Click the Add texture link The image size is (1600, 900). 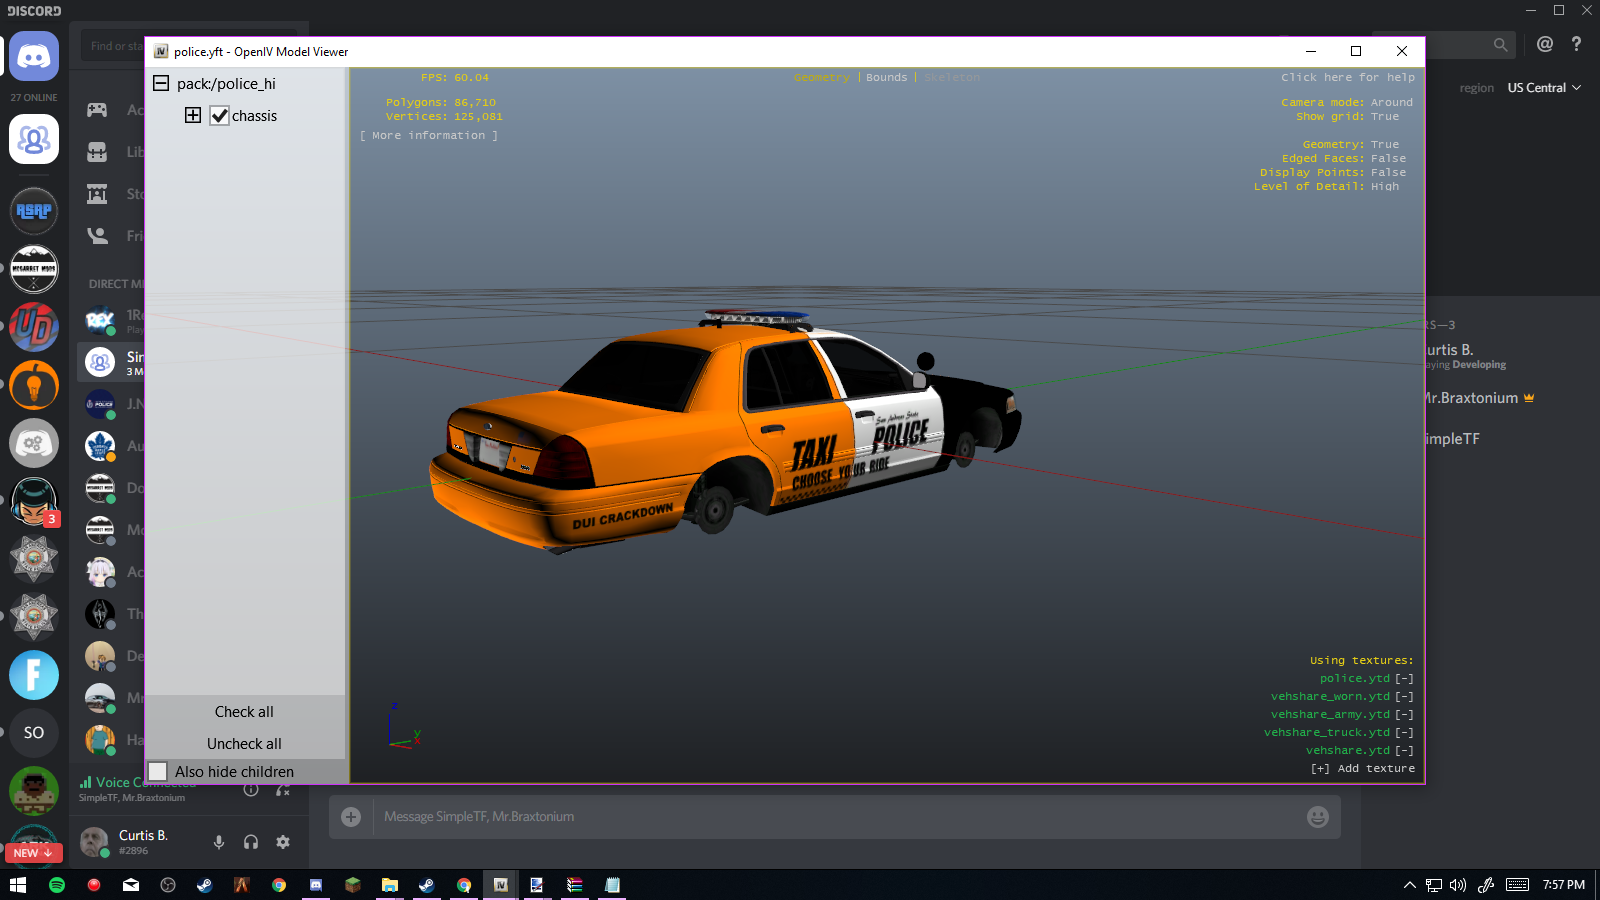[x=1363, y=769]
